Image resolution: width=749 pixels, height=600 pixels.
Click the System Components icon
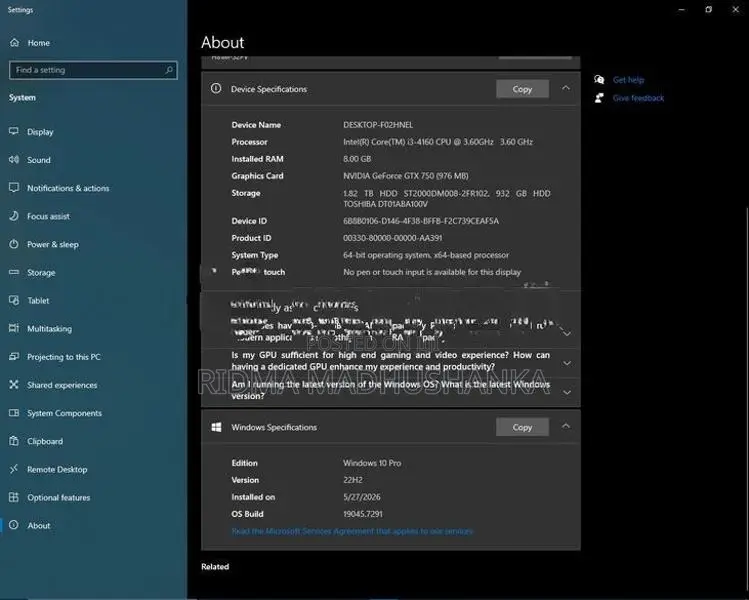tap(14, 413)
